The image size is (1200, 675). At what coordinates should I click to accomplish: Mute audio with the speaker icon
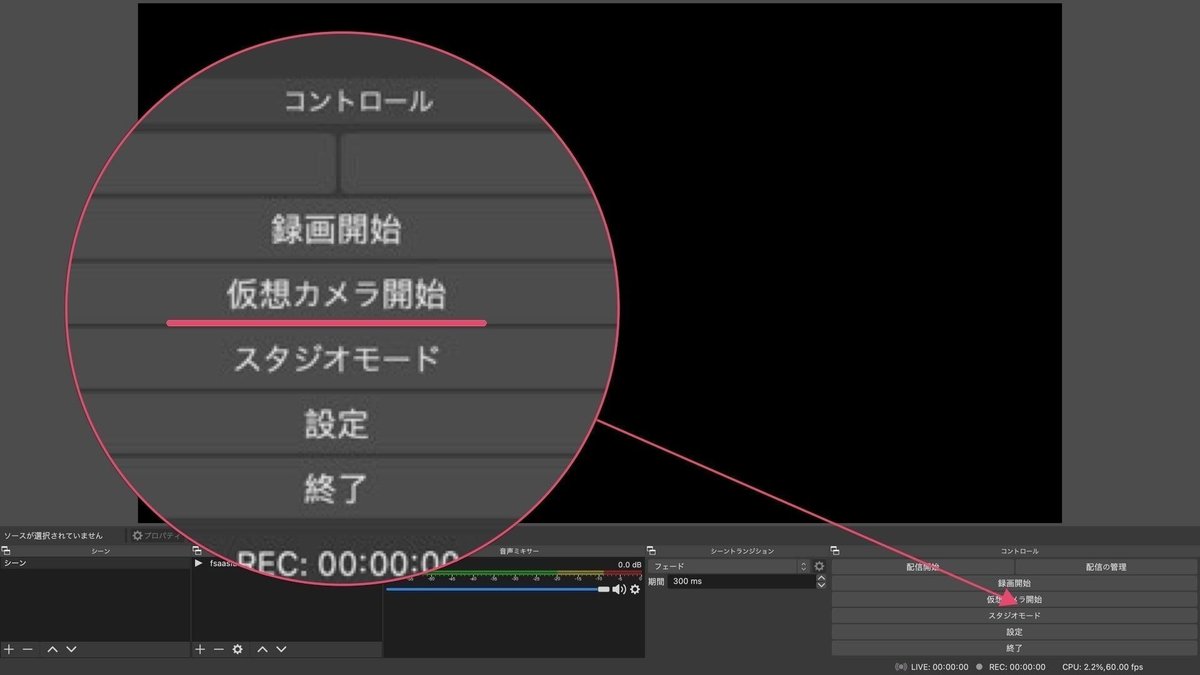click(619, 590)
